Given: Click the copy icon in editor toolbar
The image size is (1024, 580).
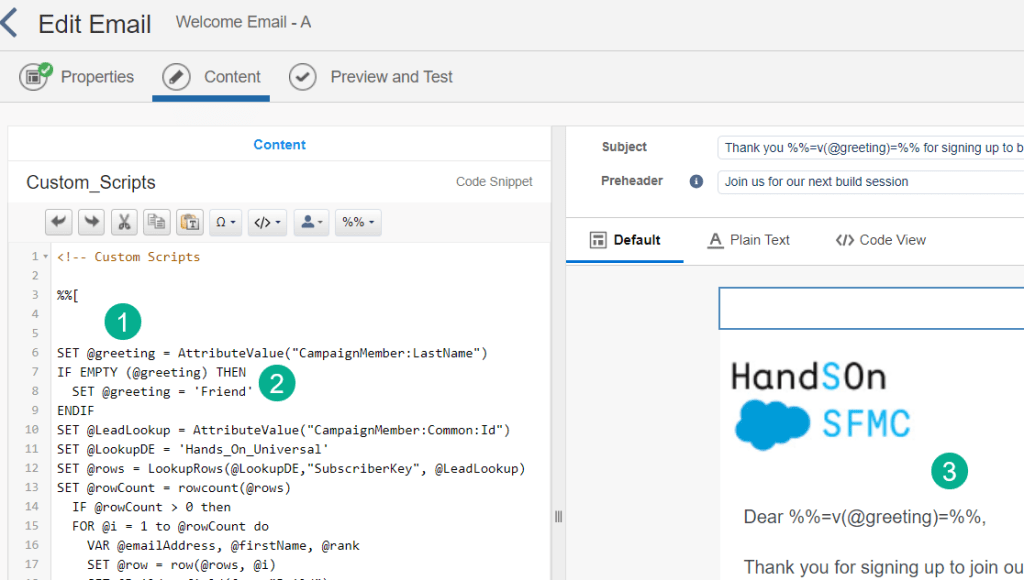Looking at the screenshot, I should (x=156, y=222).
